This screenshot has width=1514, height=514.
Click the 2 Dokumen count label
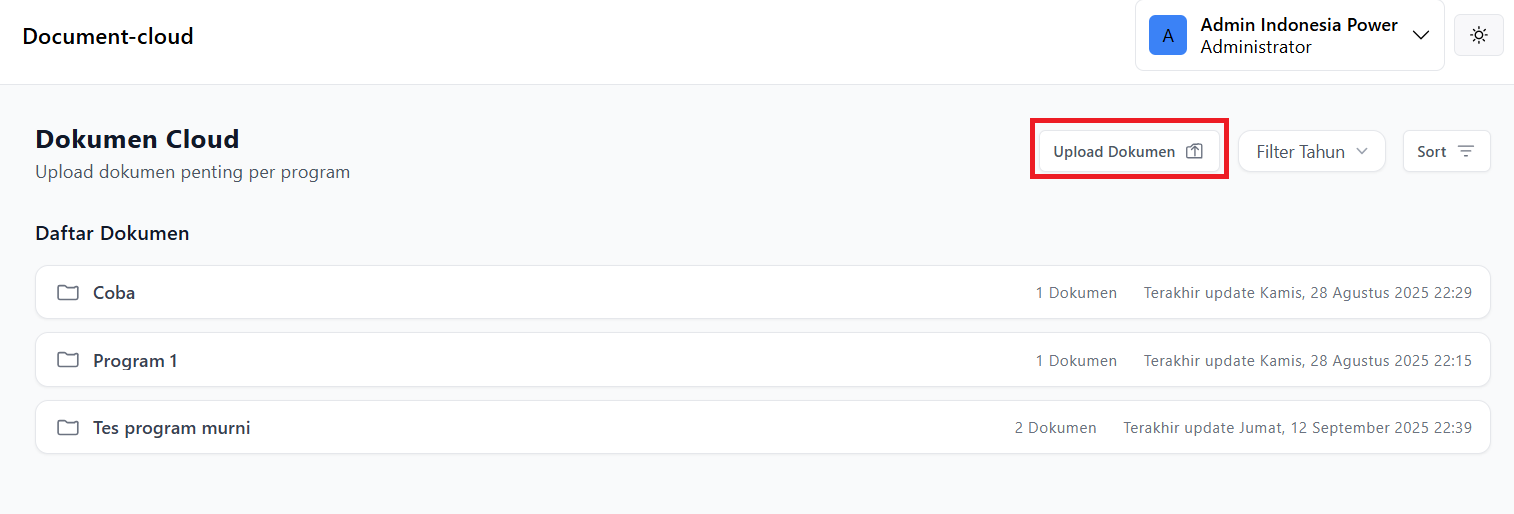[1055, 428]
